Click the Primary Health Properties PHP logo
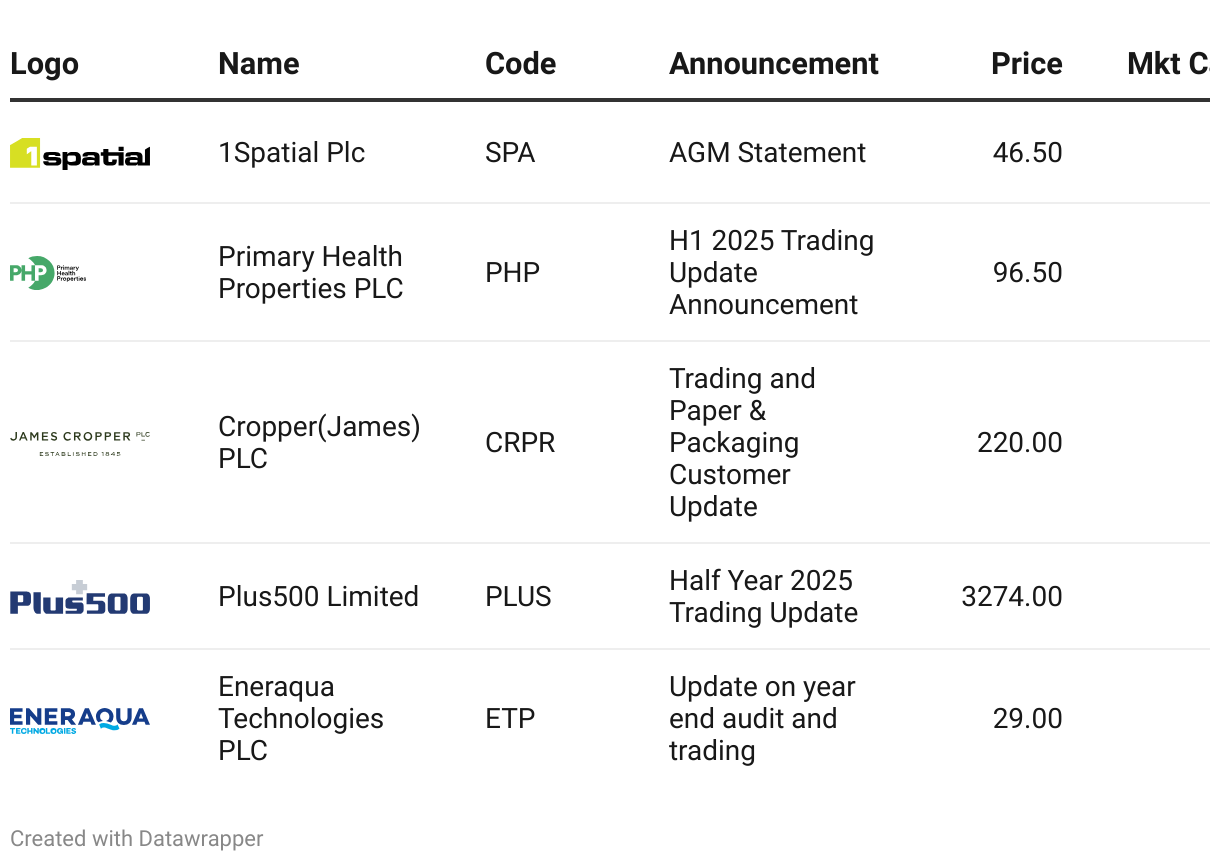The height and width of the screenshot is (862, 1220). coord(48,273)
